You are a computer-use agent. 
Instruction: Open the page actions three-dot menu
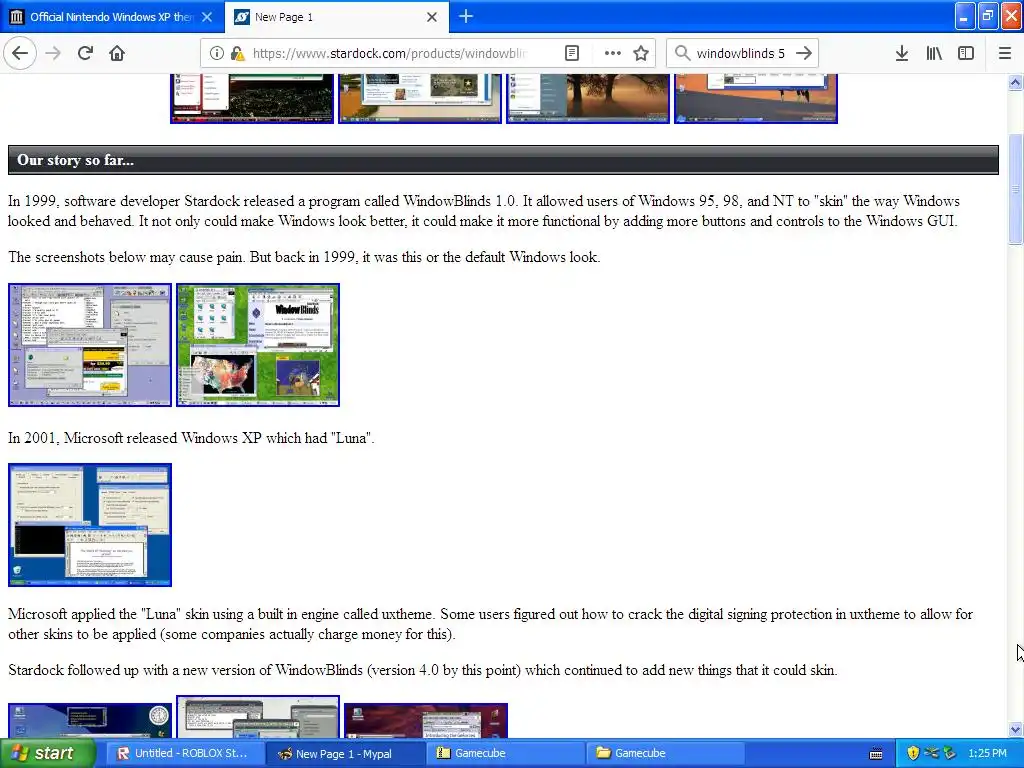612,54
